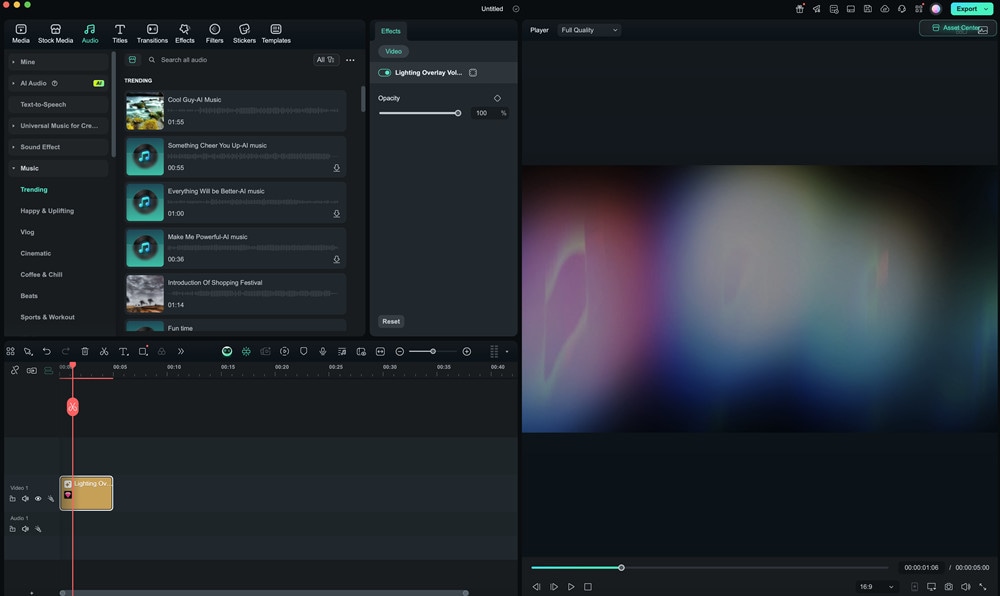Click the AI copilot robot icon
This screenshot has width=1000, height=596.
227,351
